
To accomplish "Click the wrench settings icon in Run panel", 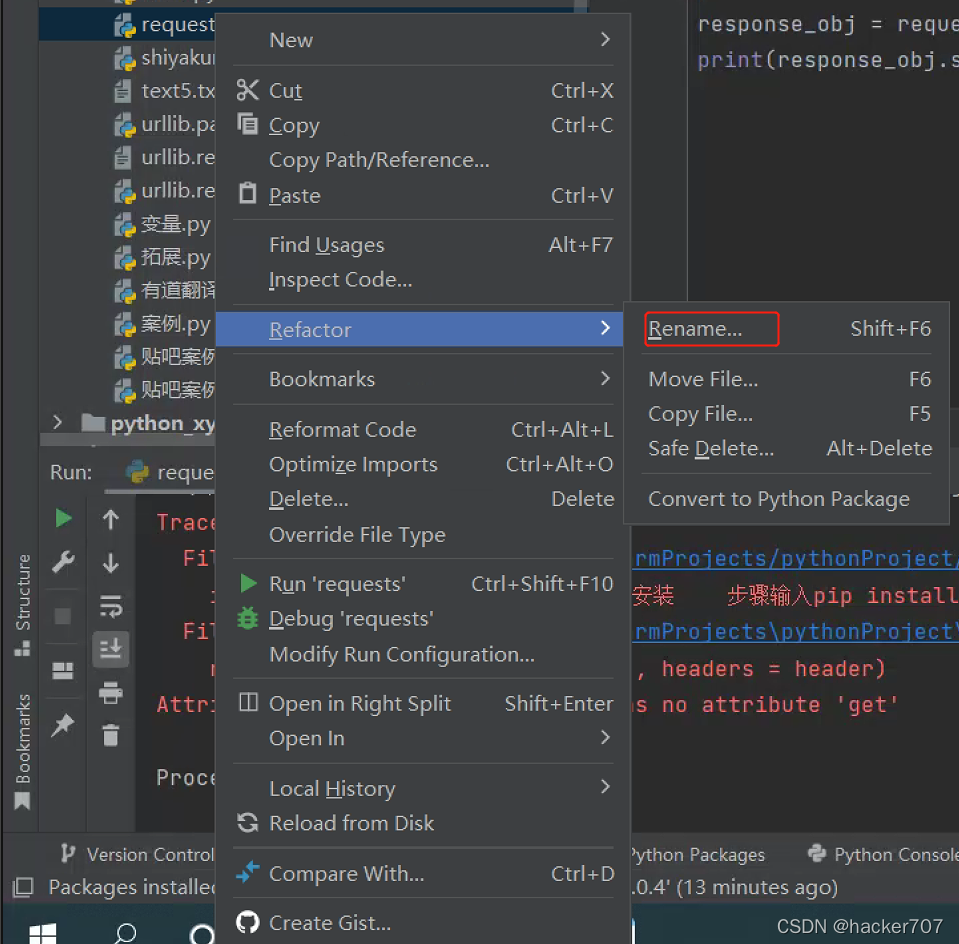I will pos(63,561).
